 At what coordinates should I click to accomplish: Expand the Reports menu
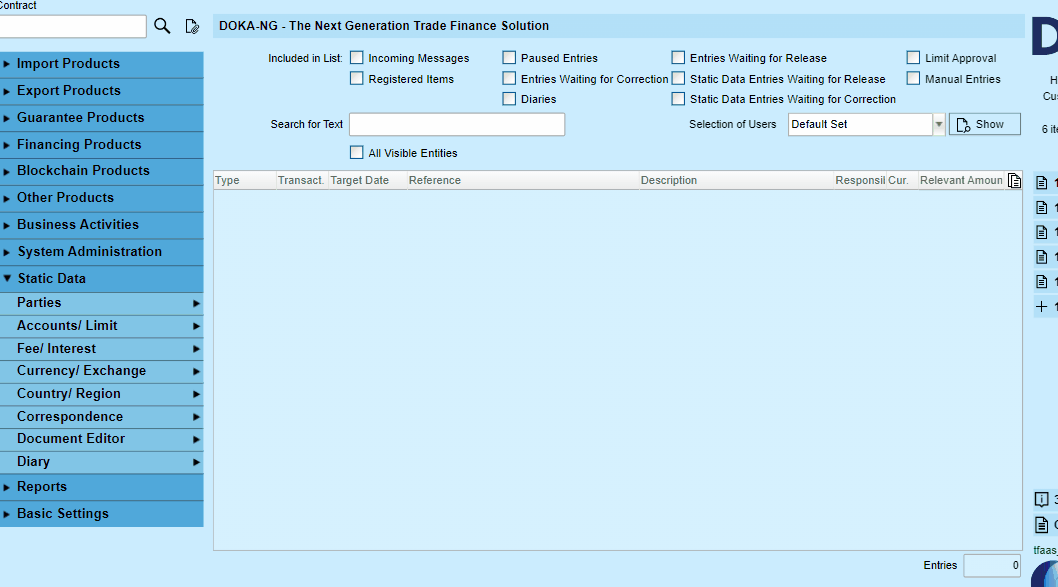101,487
